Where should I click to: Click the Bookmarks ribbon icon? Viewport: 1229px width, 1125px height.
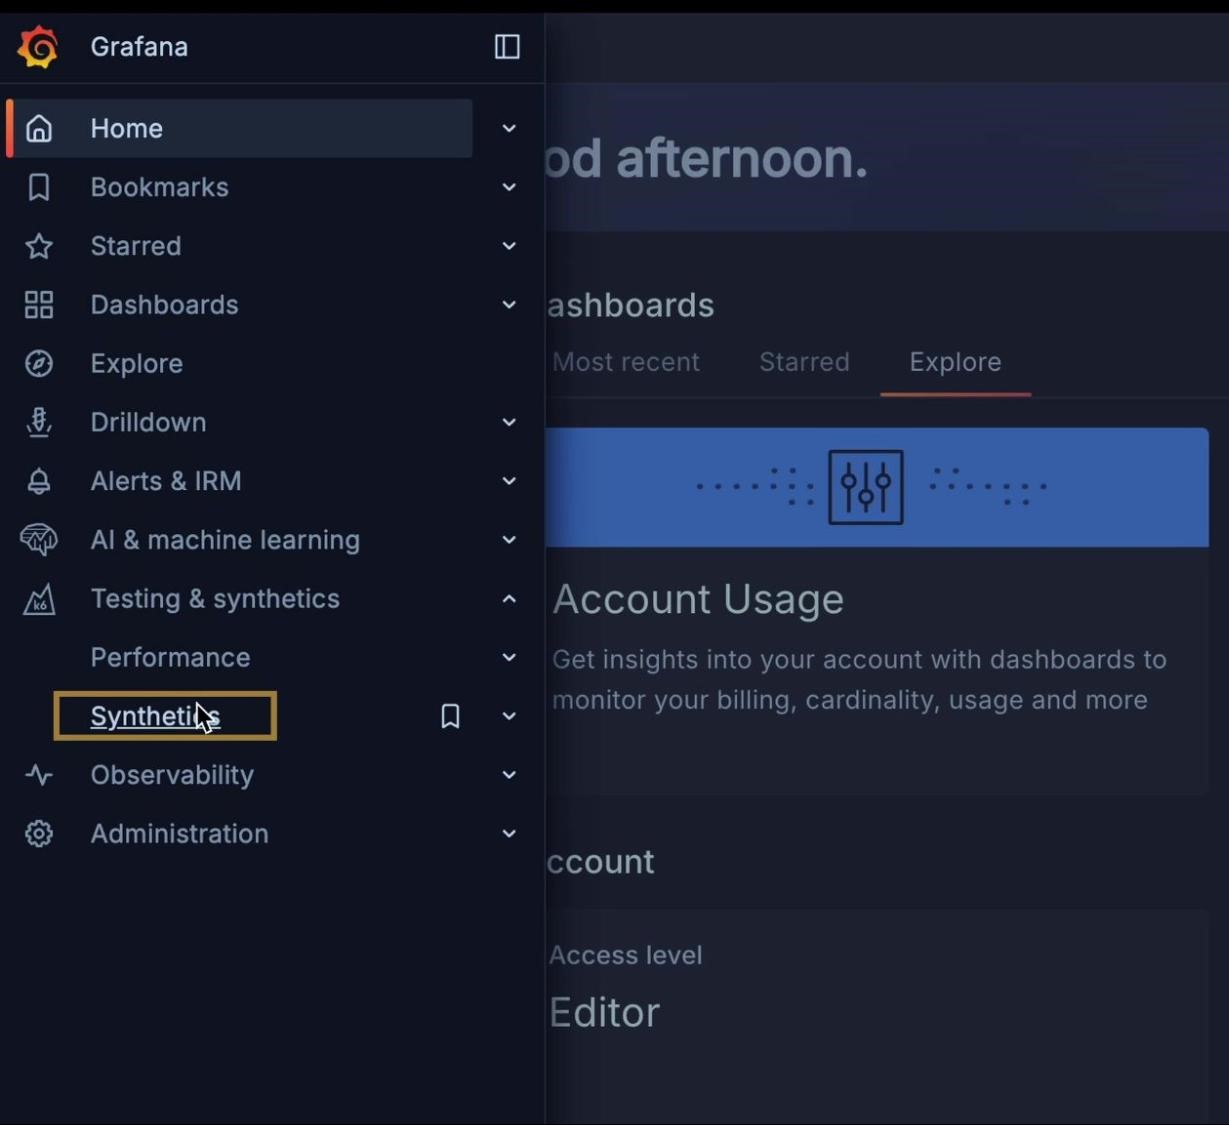point(39,187)
